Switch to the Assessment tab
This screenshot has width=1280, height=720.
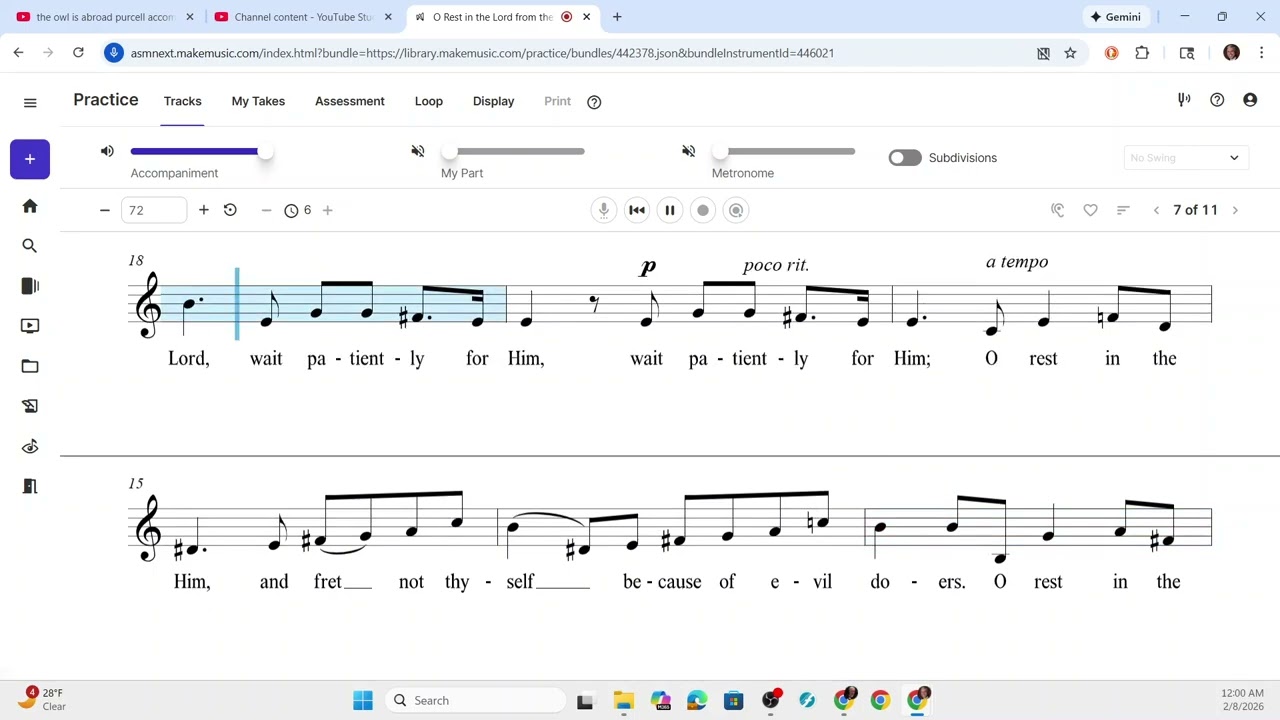coord(350,101)
